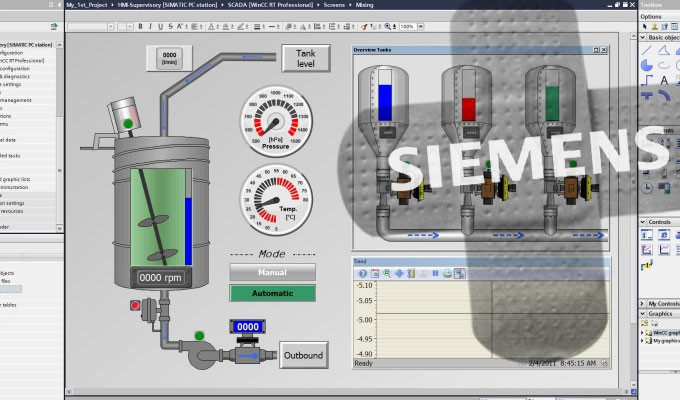Screen dimensions: 680x400
Task: Open the zoom percentage dropdown
Action: (420, 26)
